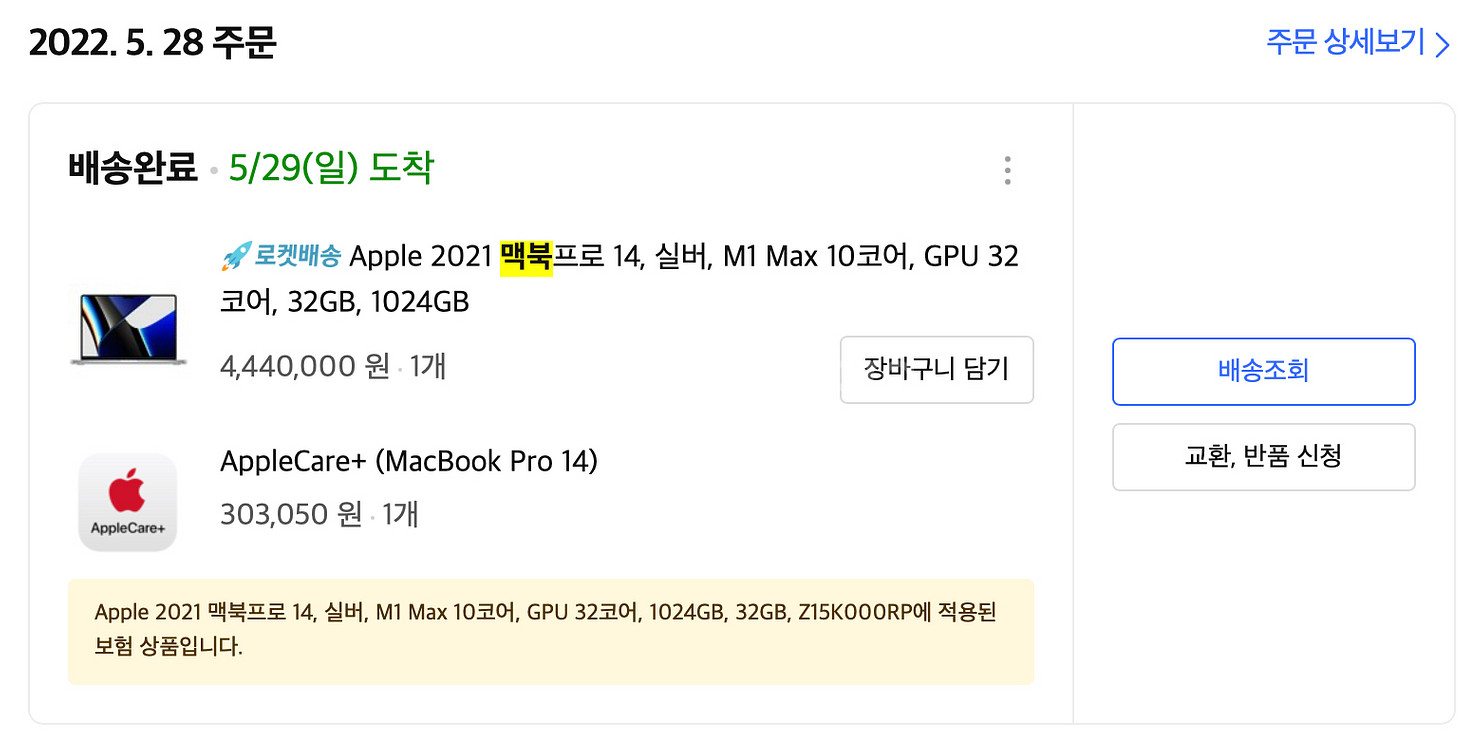Click the 5/29(일) 도착 arrival text
The height and width of the screenshot is (750, 1473).
click(331, 168)
